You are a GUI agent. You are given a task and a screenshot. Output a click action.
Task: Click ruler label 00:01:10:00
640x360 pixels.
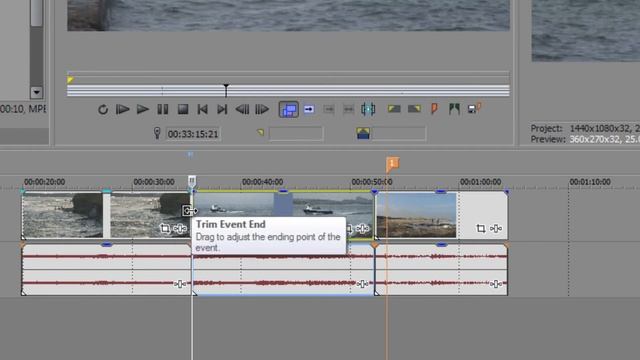tap(590, 182)
